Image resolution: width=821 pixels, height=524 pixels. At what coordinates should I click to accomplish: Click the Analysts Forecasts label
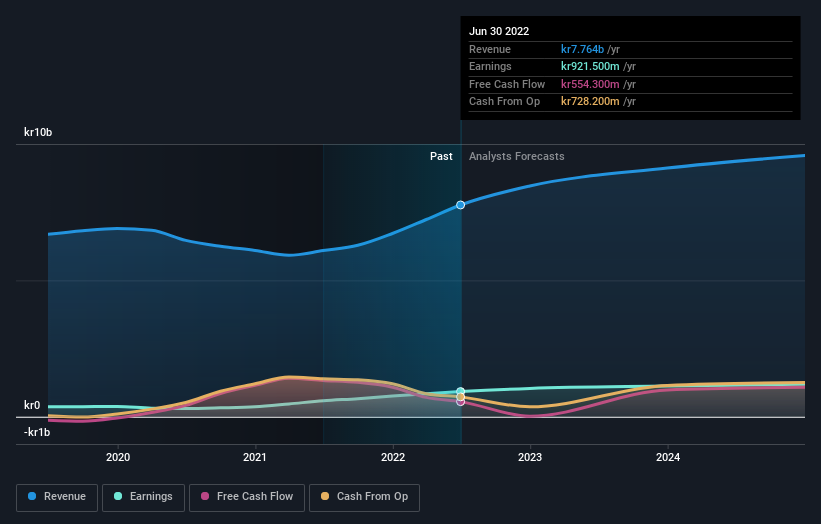pos(516,156)
